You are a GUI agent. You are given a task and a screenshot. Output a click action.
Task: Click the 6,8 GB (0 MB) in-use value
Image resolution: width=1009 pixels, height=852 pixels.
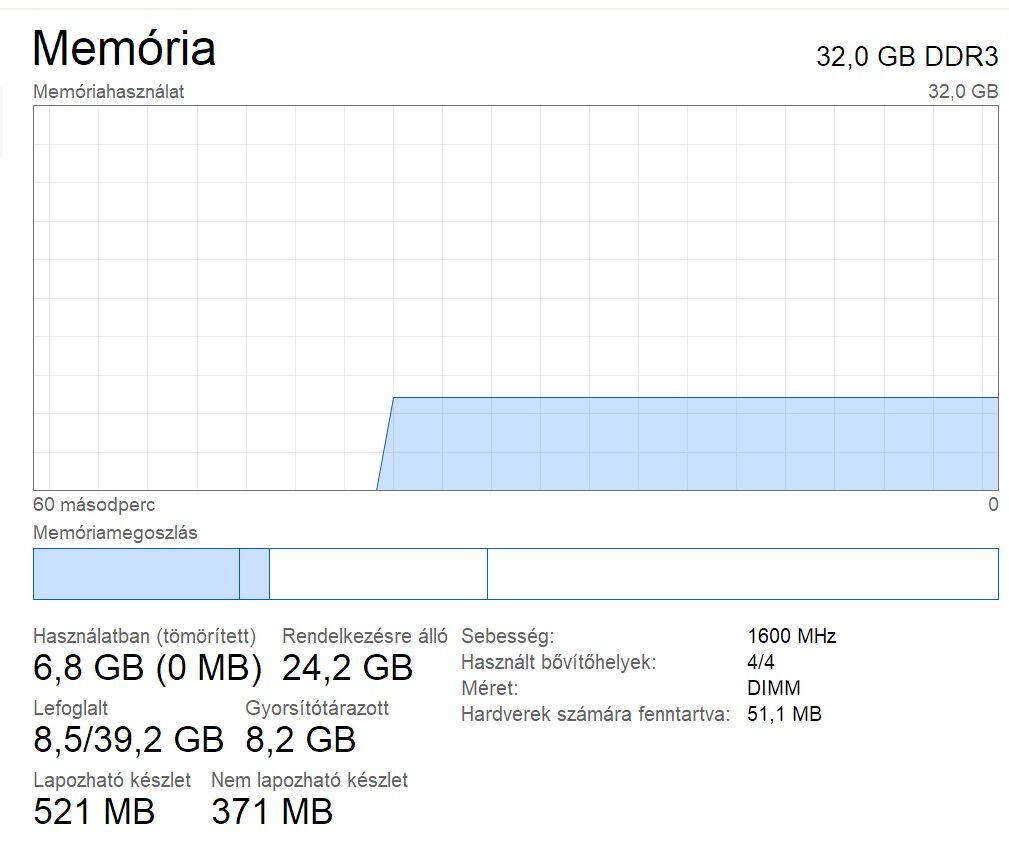point(147,667)
